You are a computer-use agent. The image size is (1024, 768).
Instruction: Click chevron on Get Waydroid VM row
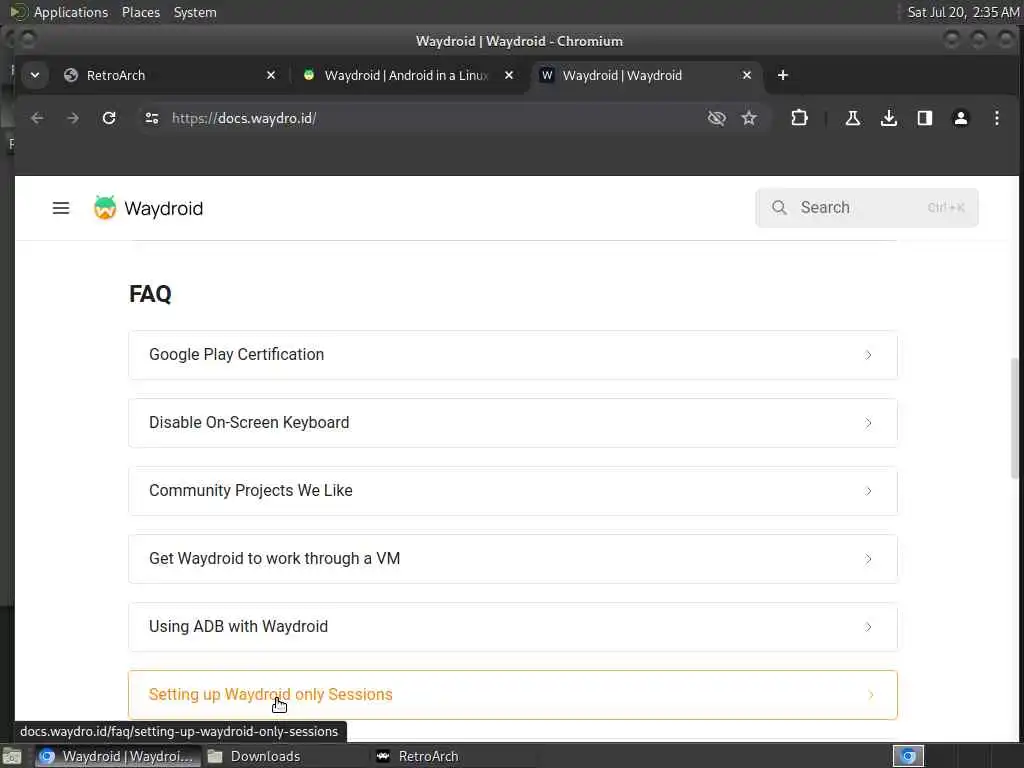[868, 558]
